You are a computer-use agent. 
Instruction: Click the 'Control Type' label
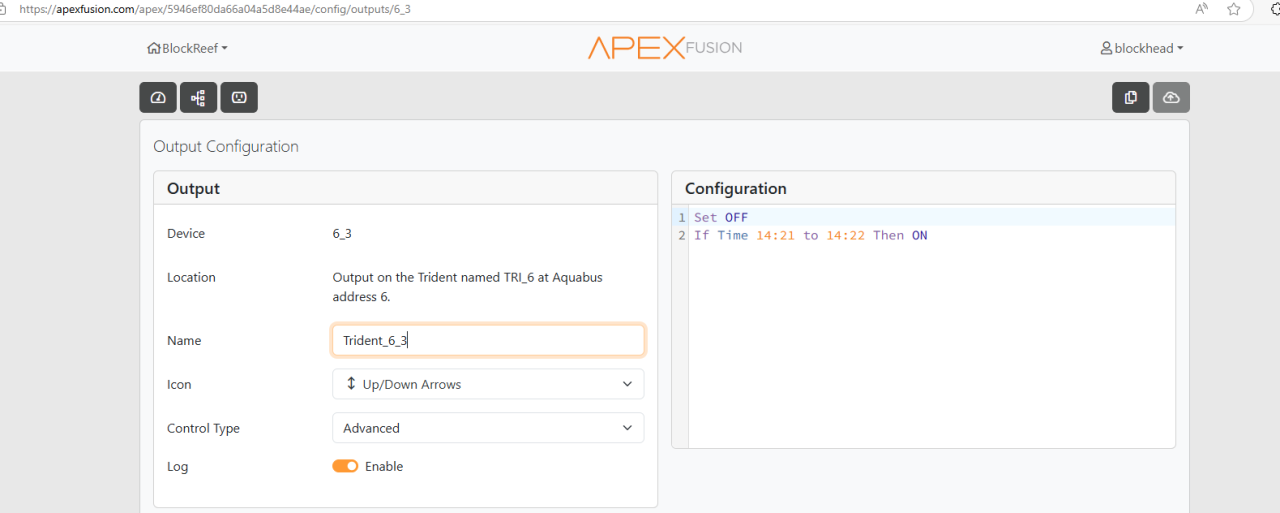point(204,428)
